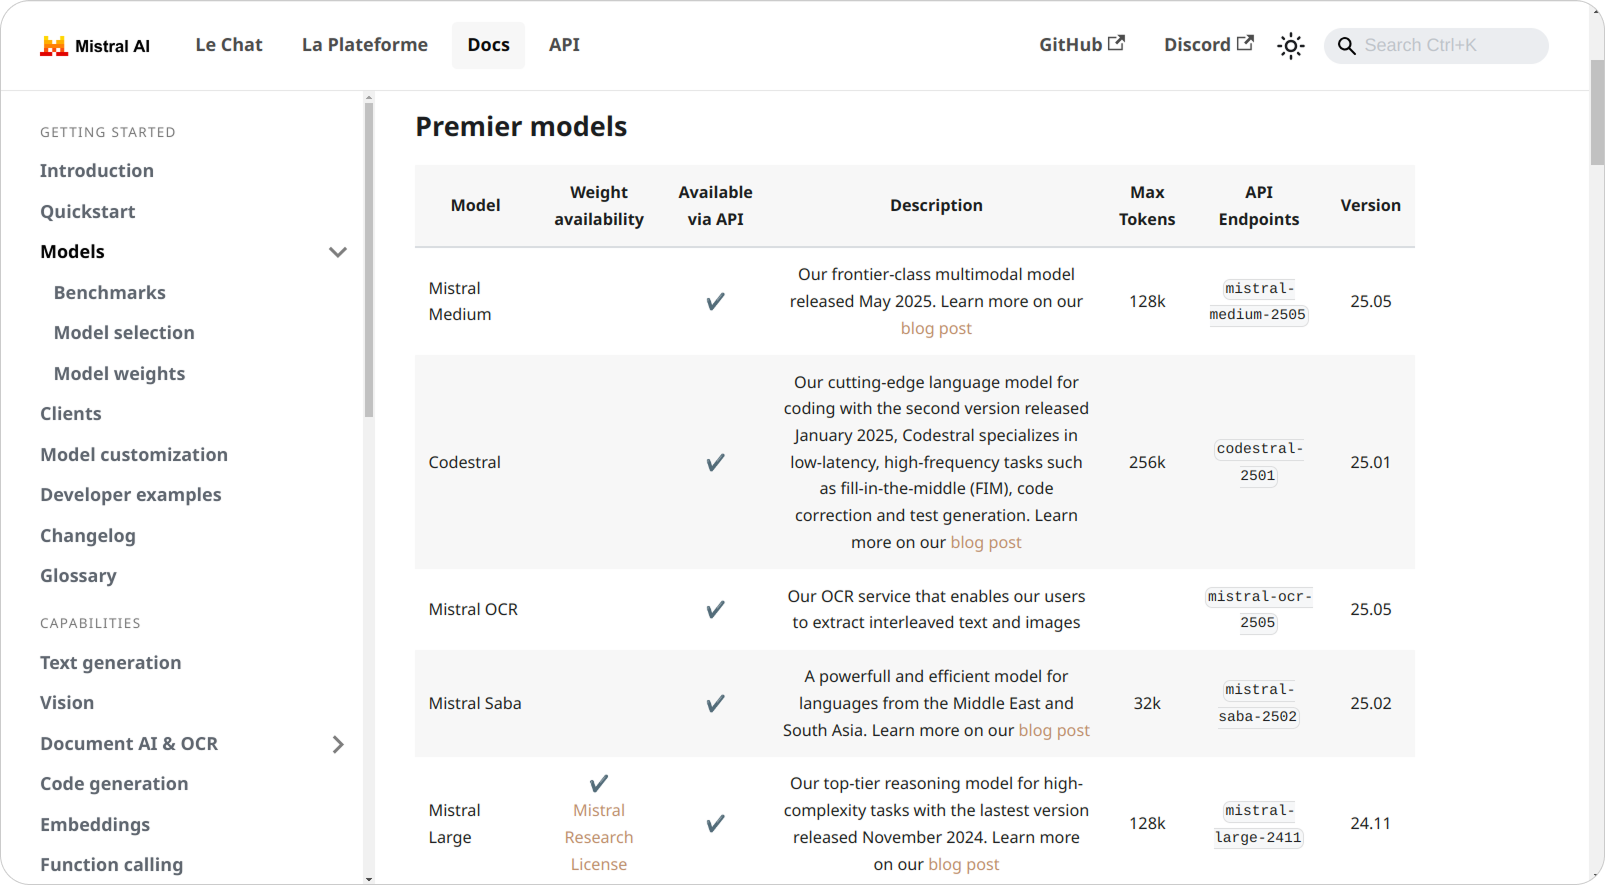
Task: Open Benchmarks sub-page
Action: (x=110, y=293)
